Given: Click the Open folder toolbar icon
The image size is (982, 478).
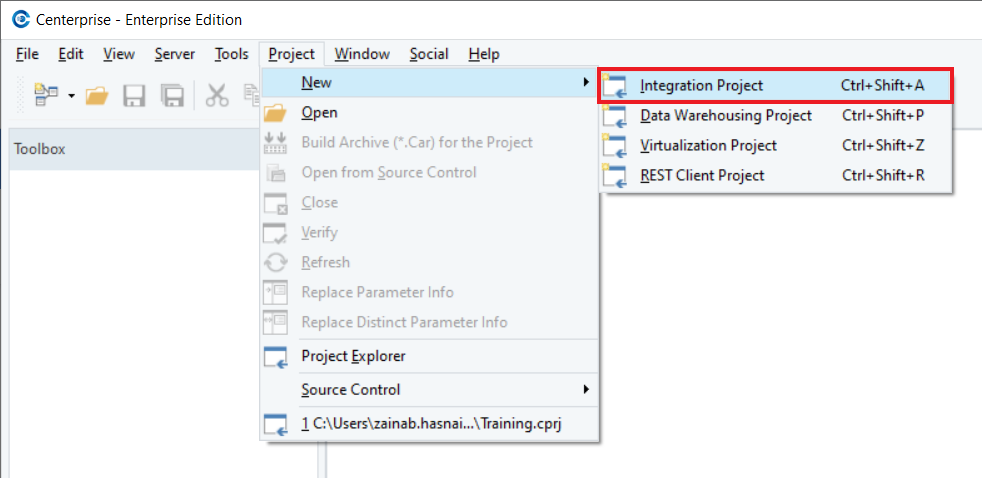Looking at the screenshot, I should (96, 95).
